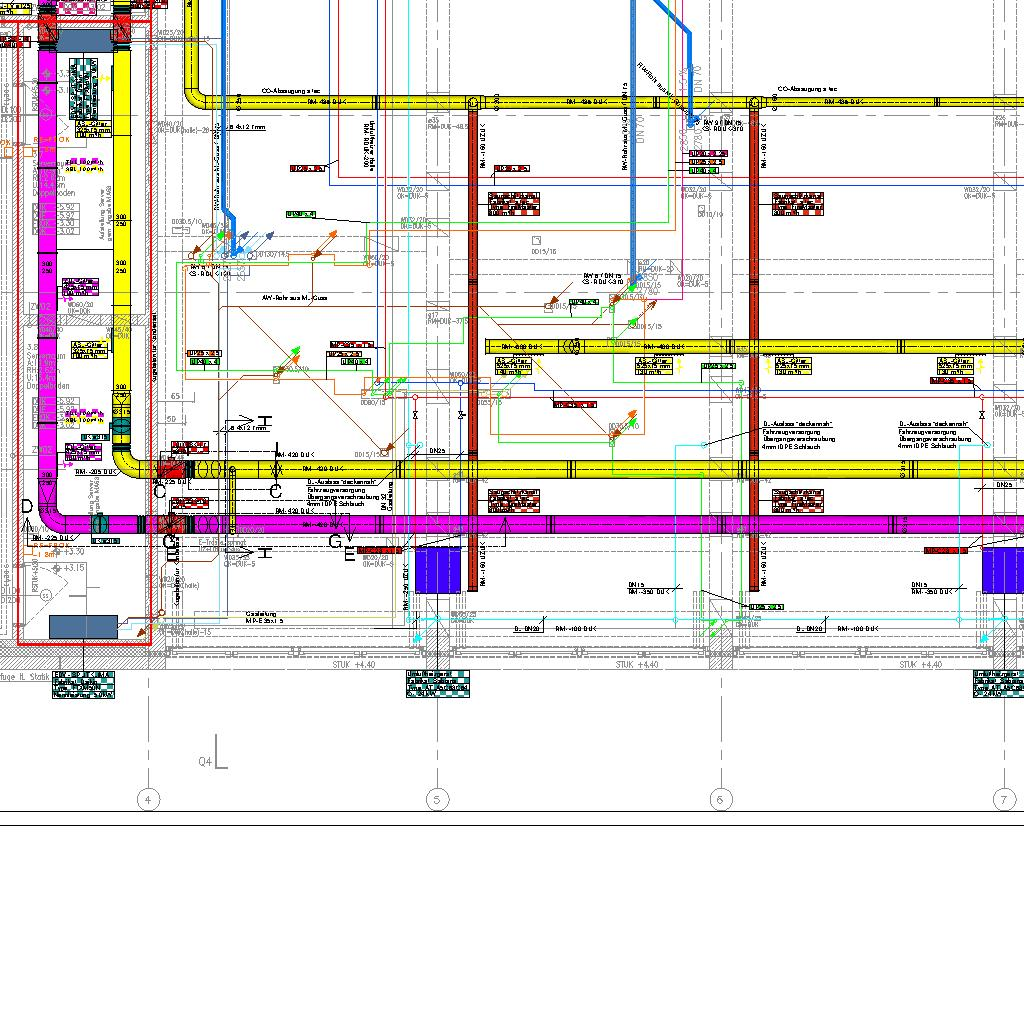Viewport: 1024px width, 1024px height.
Task: Select the 'STUK +4.40' label between axes 5 and 6
Action: pyautogui.click(x=635, y=665)
